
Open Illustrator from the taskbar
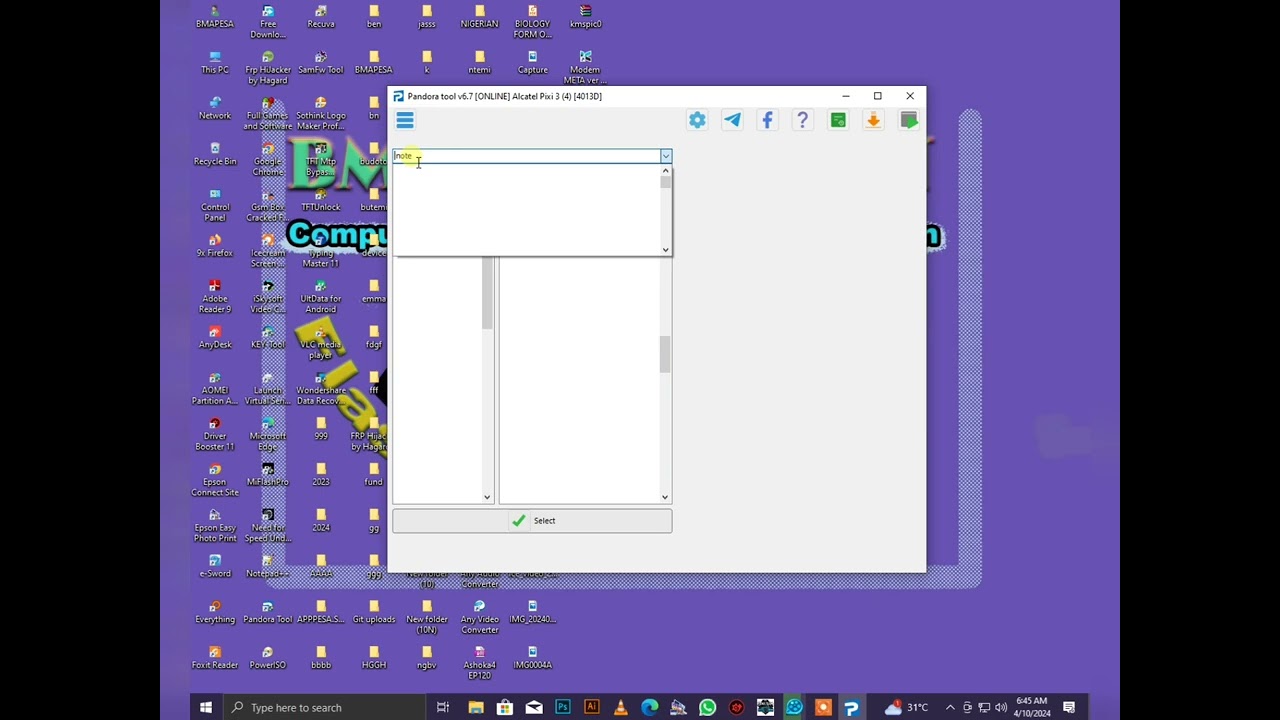(x=592, y=708)
